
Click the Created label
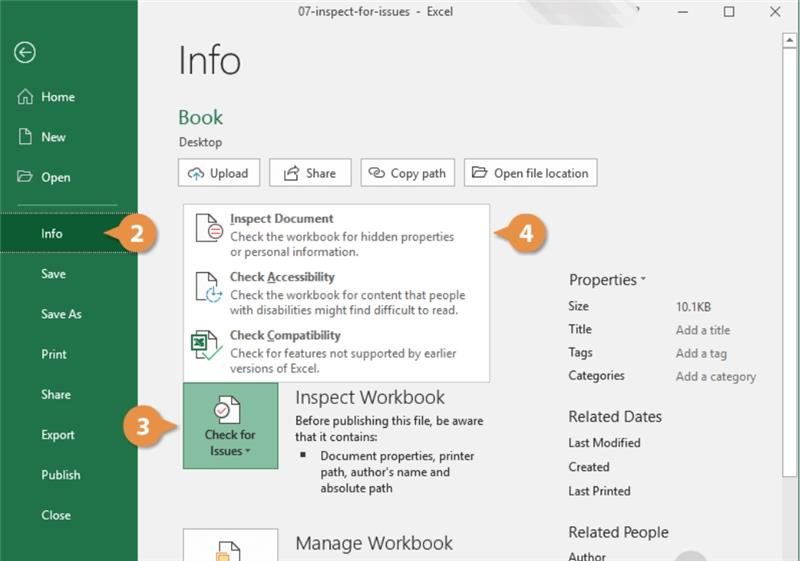point(589,467)
